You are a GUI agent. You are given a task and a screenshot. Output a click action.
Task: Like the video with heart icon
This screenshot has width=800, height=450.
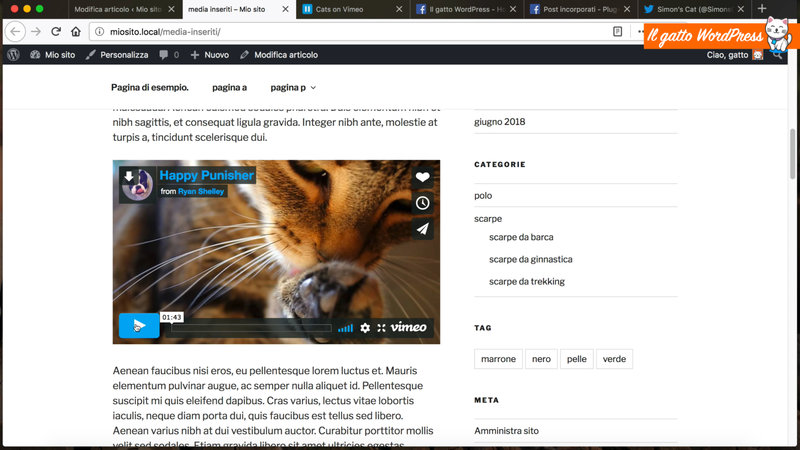coord(422,177)
